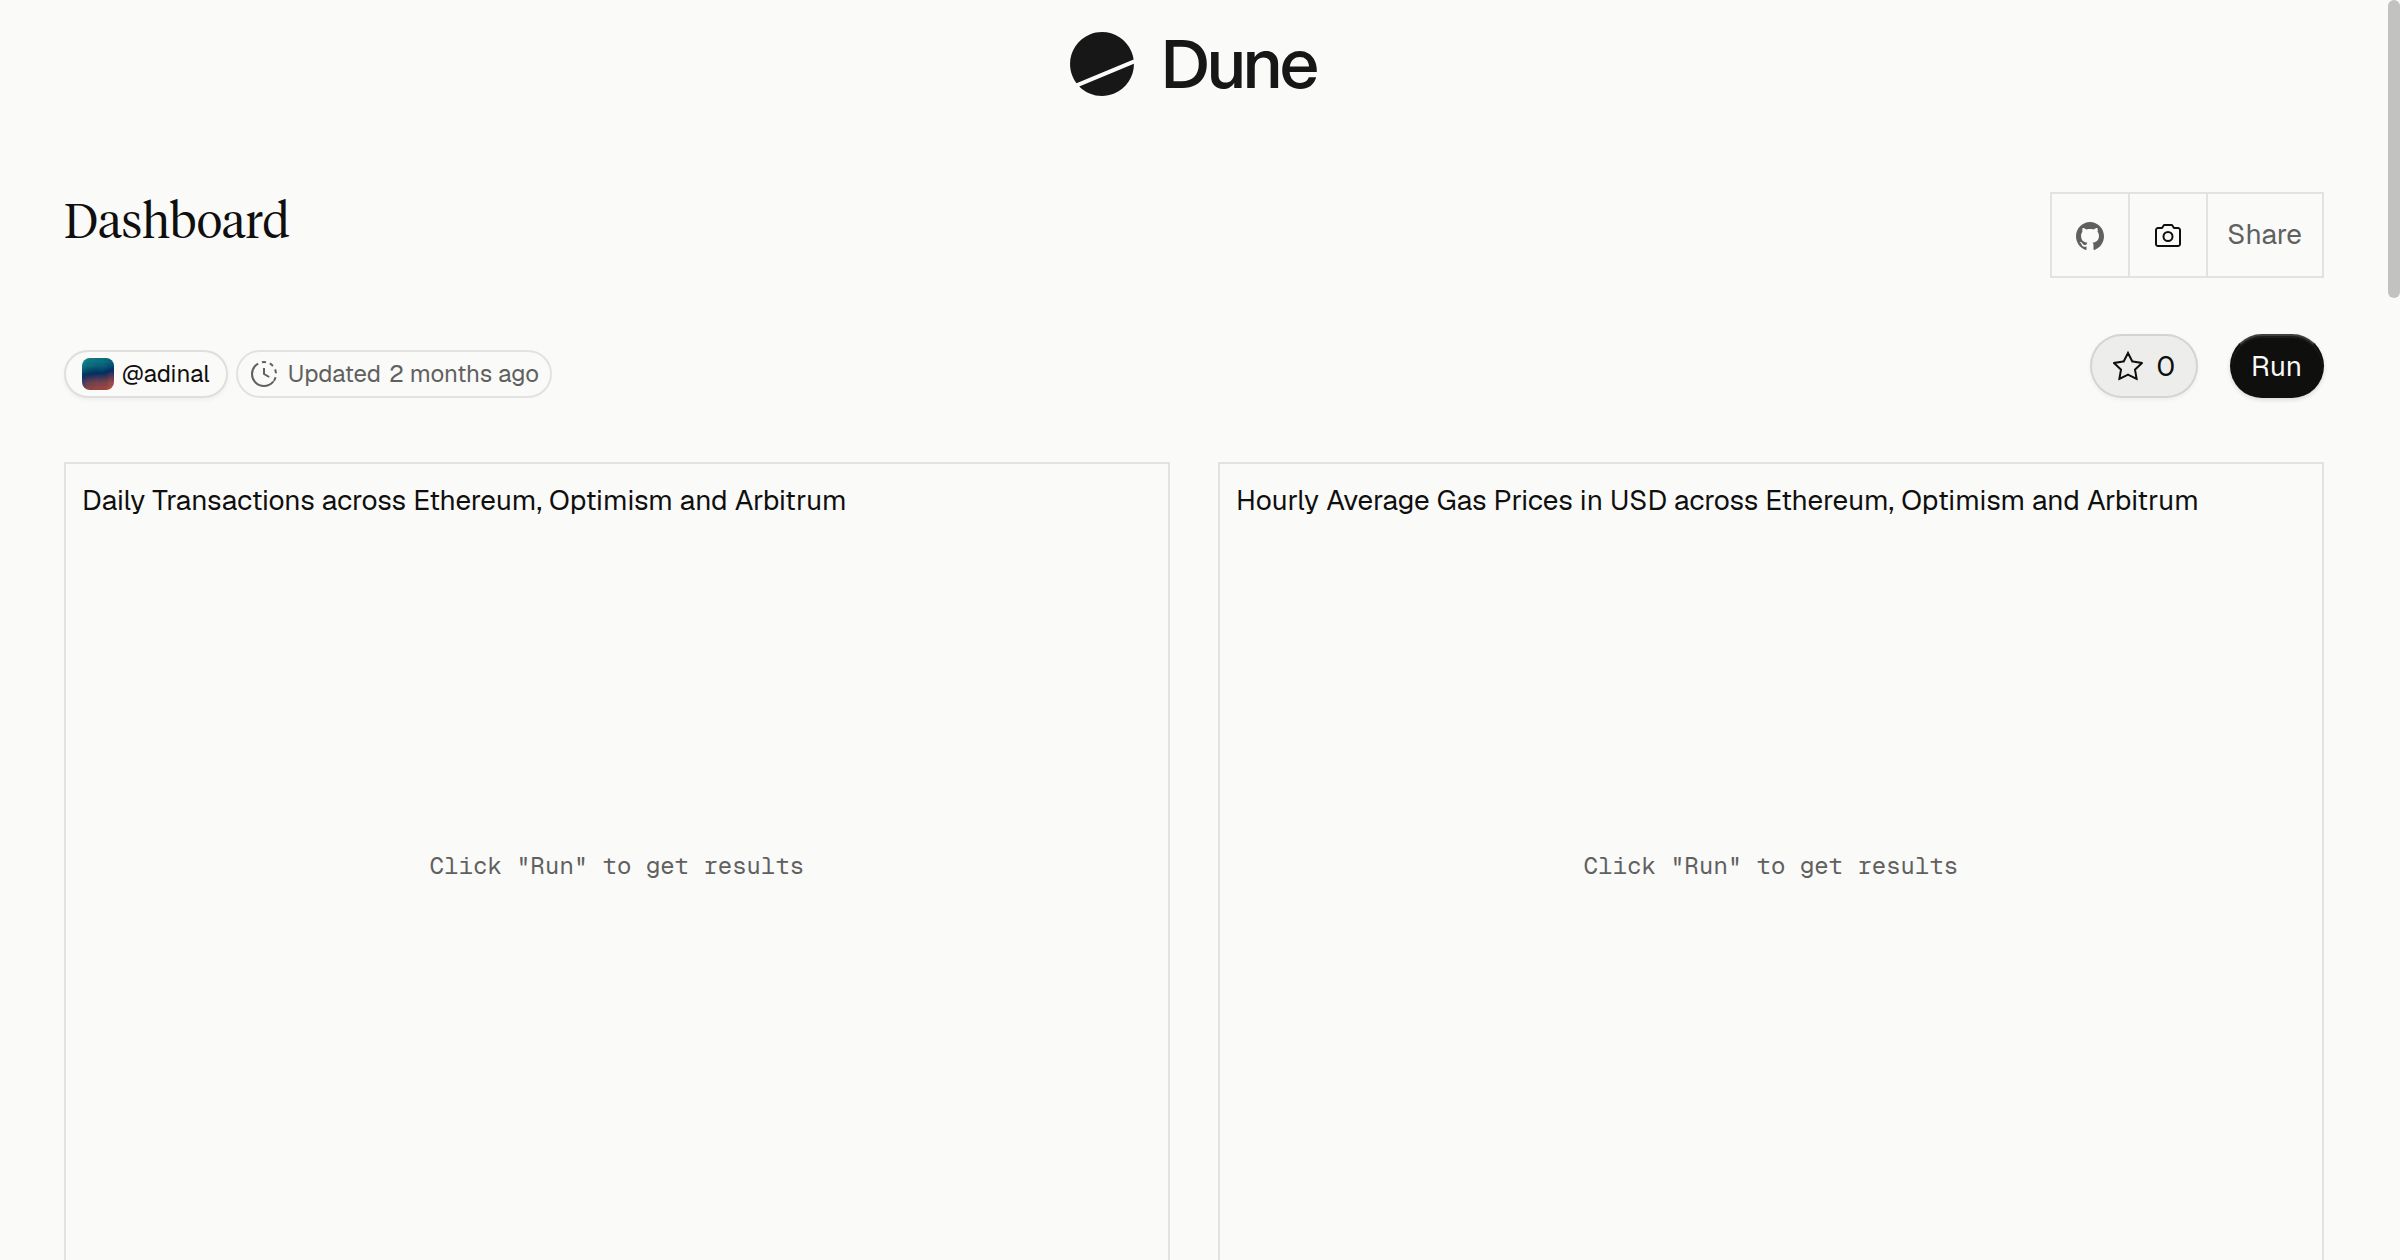Open the Hourly Average Gas Prices chart title
This screenshot has width=2400, height=1260.
(1717, 500)
